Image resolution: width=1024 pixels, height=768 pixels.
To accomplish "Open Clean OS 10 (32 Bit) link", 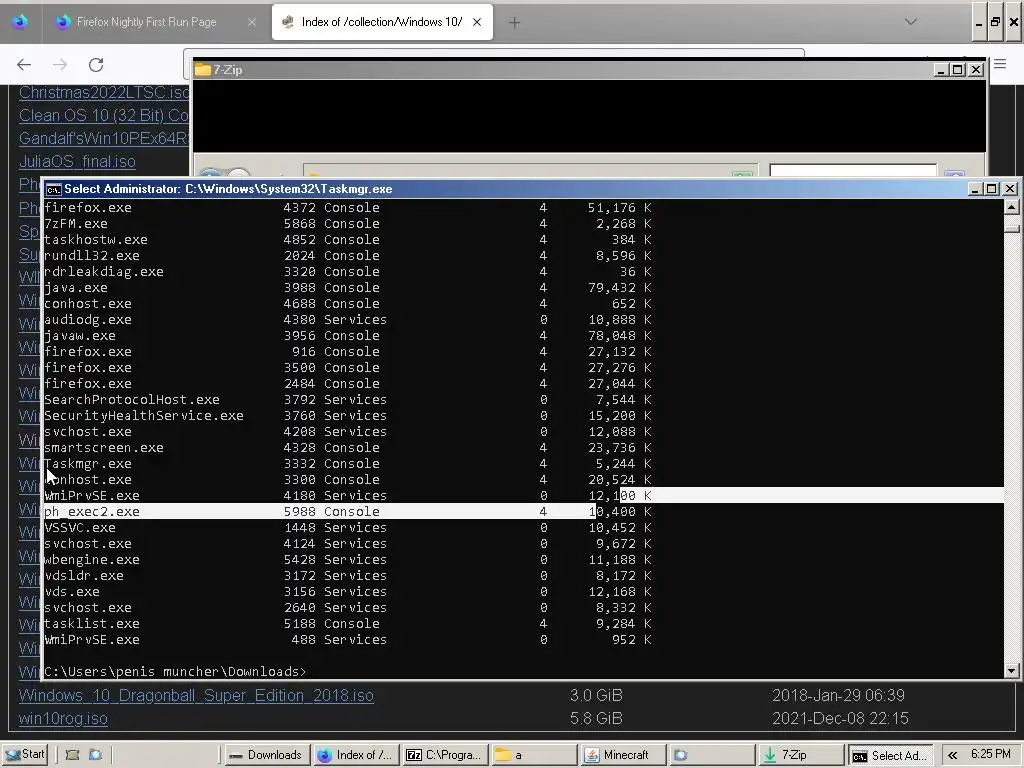I will coord(104,116).
